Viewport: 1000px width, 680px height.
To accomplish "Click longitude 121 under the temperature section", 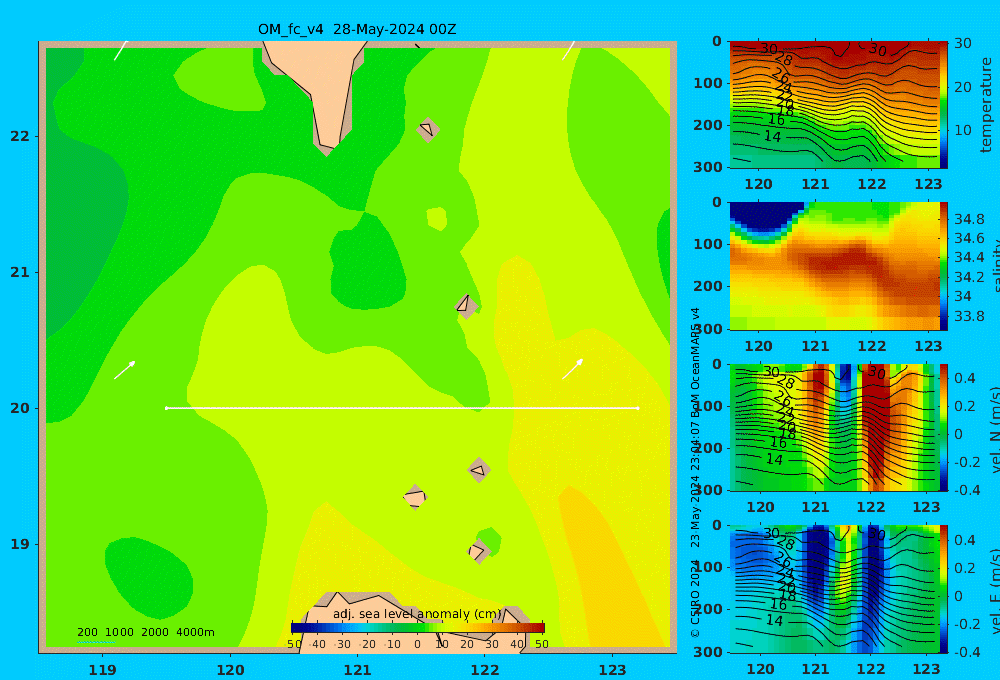I will click(815, 184).
